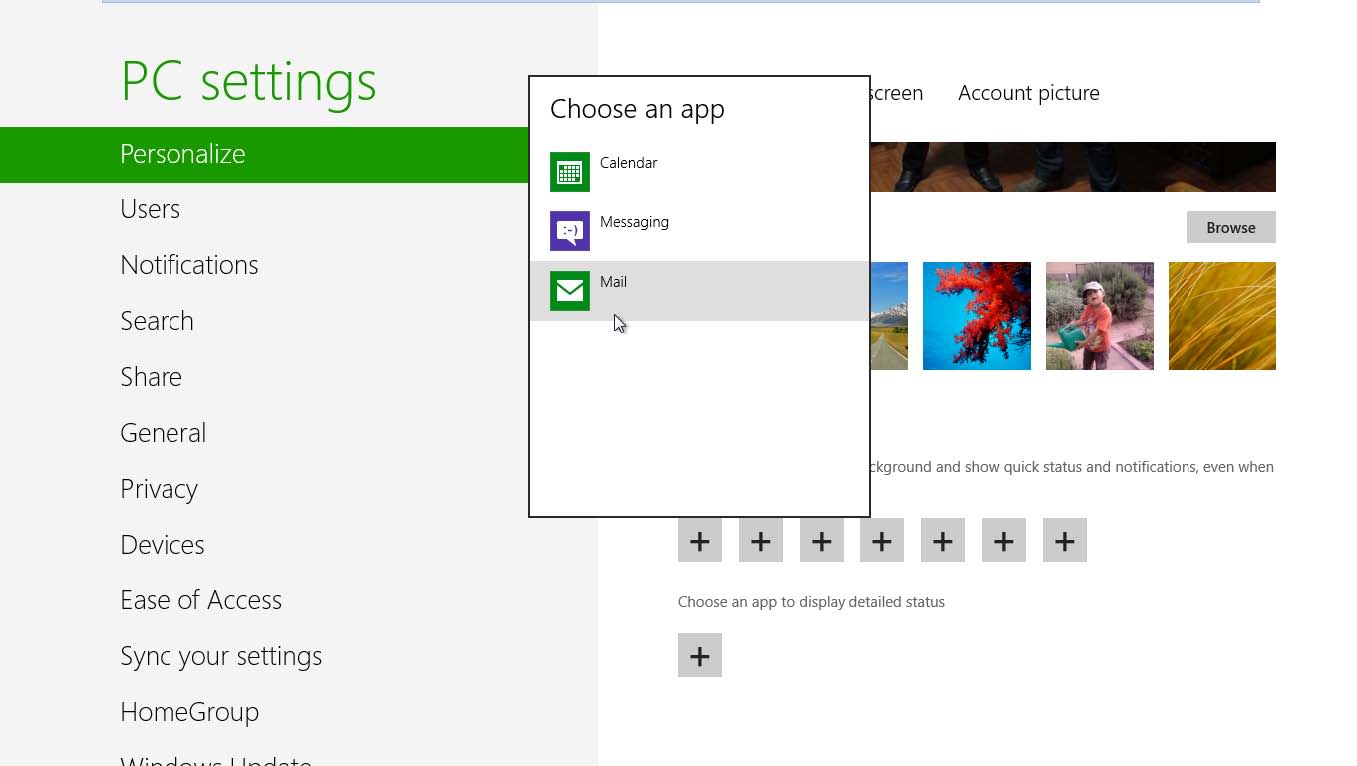Screen dimensions: 1357x766
Task: Go to the HomeGroup settings
Action: tap(189, 712)
